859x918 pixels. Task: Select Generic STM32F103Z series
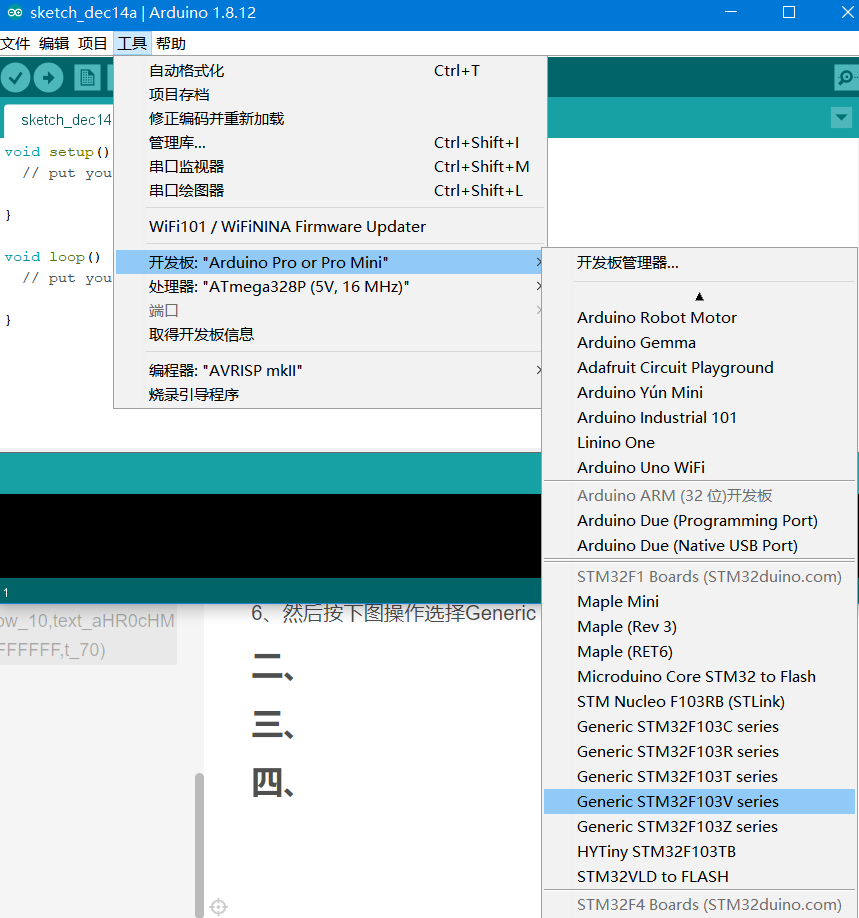[700, 827]
